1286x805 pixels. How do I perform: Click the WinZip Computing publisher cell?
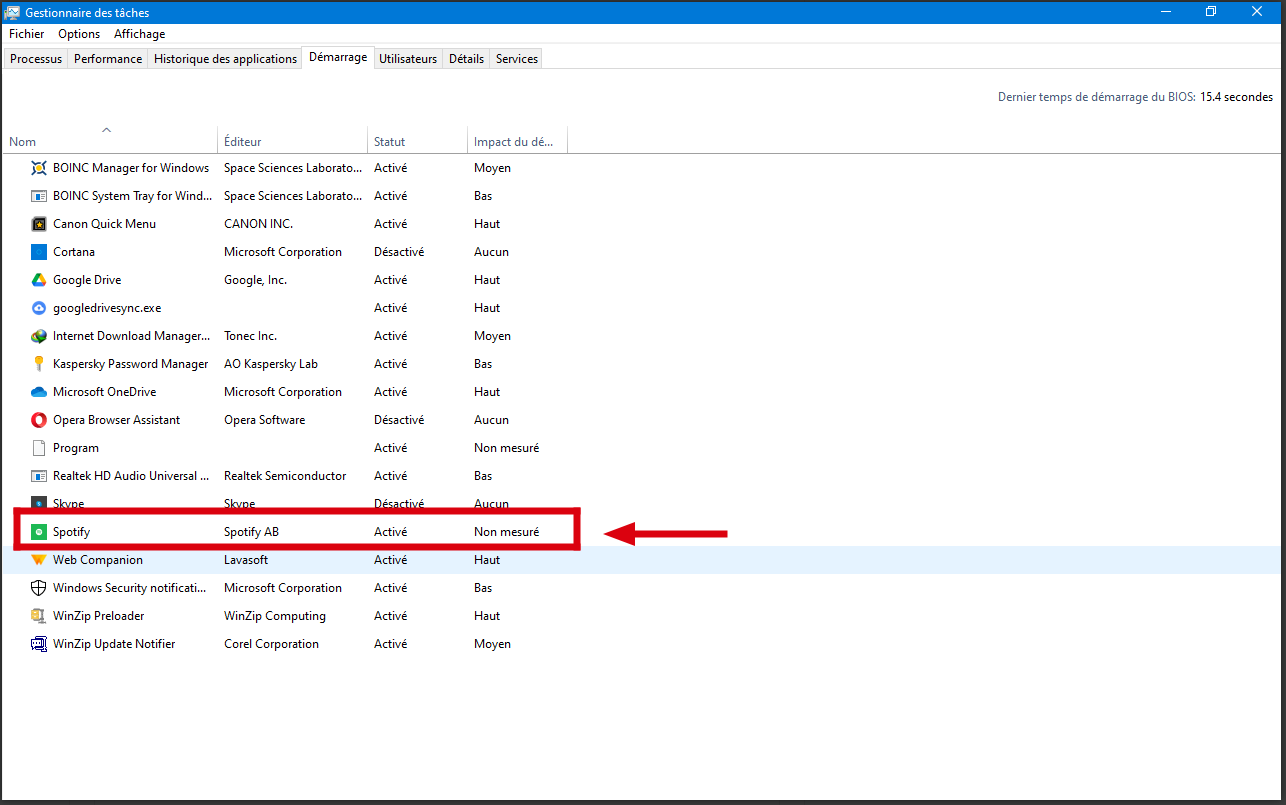pos(275,616)
